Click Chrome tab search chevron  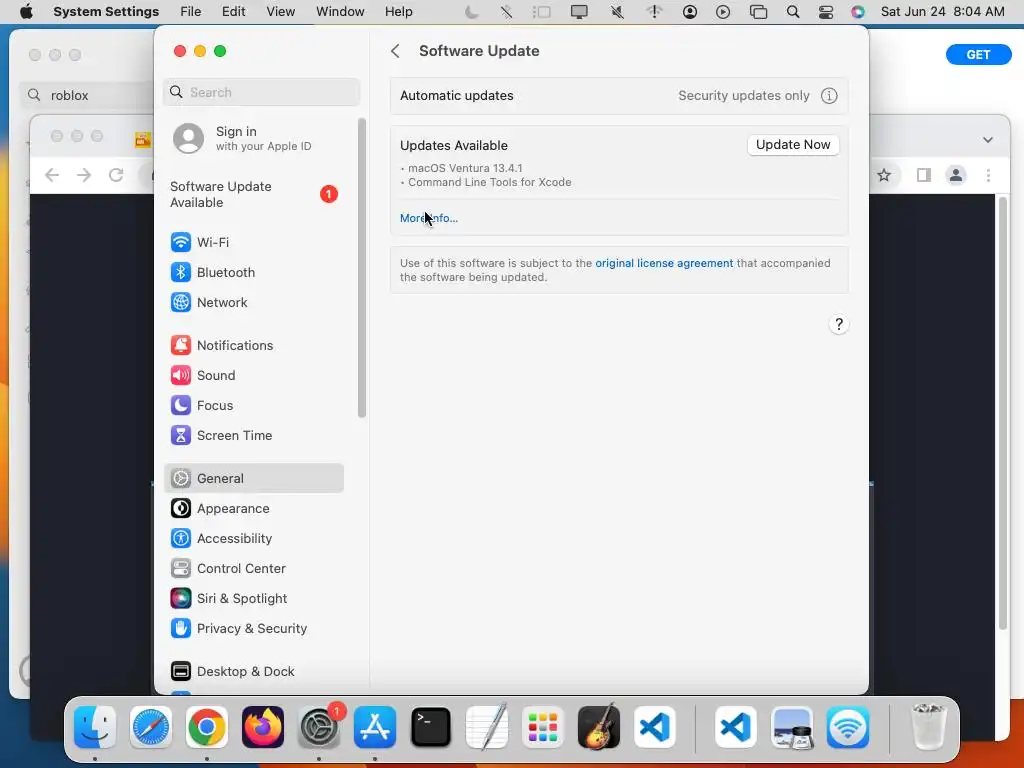point(987,140)
